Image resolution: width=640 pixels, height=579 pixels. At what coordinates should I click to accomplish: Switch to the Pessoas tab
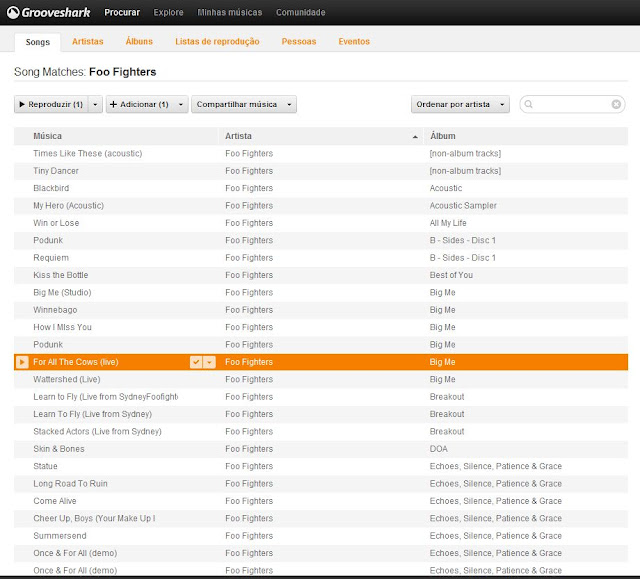[x=299, y=41]
